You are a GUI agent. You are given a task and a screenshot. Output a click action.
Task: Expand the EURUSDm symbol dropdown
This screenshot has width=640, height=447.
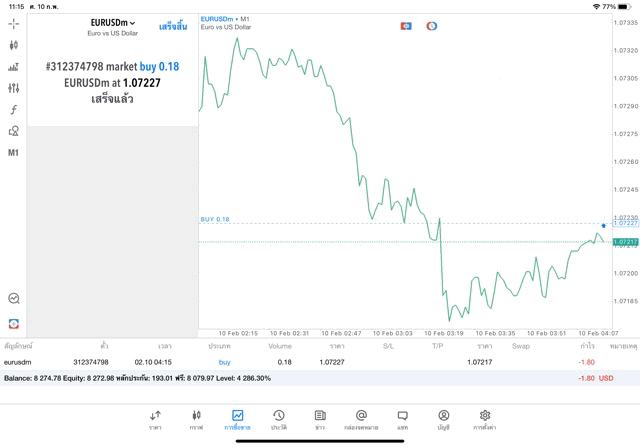point(112,23)
